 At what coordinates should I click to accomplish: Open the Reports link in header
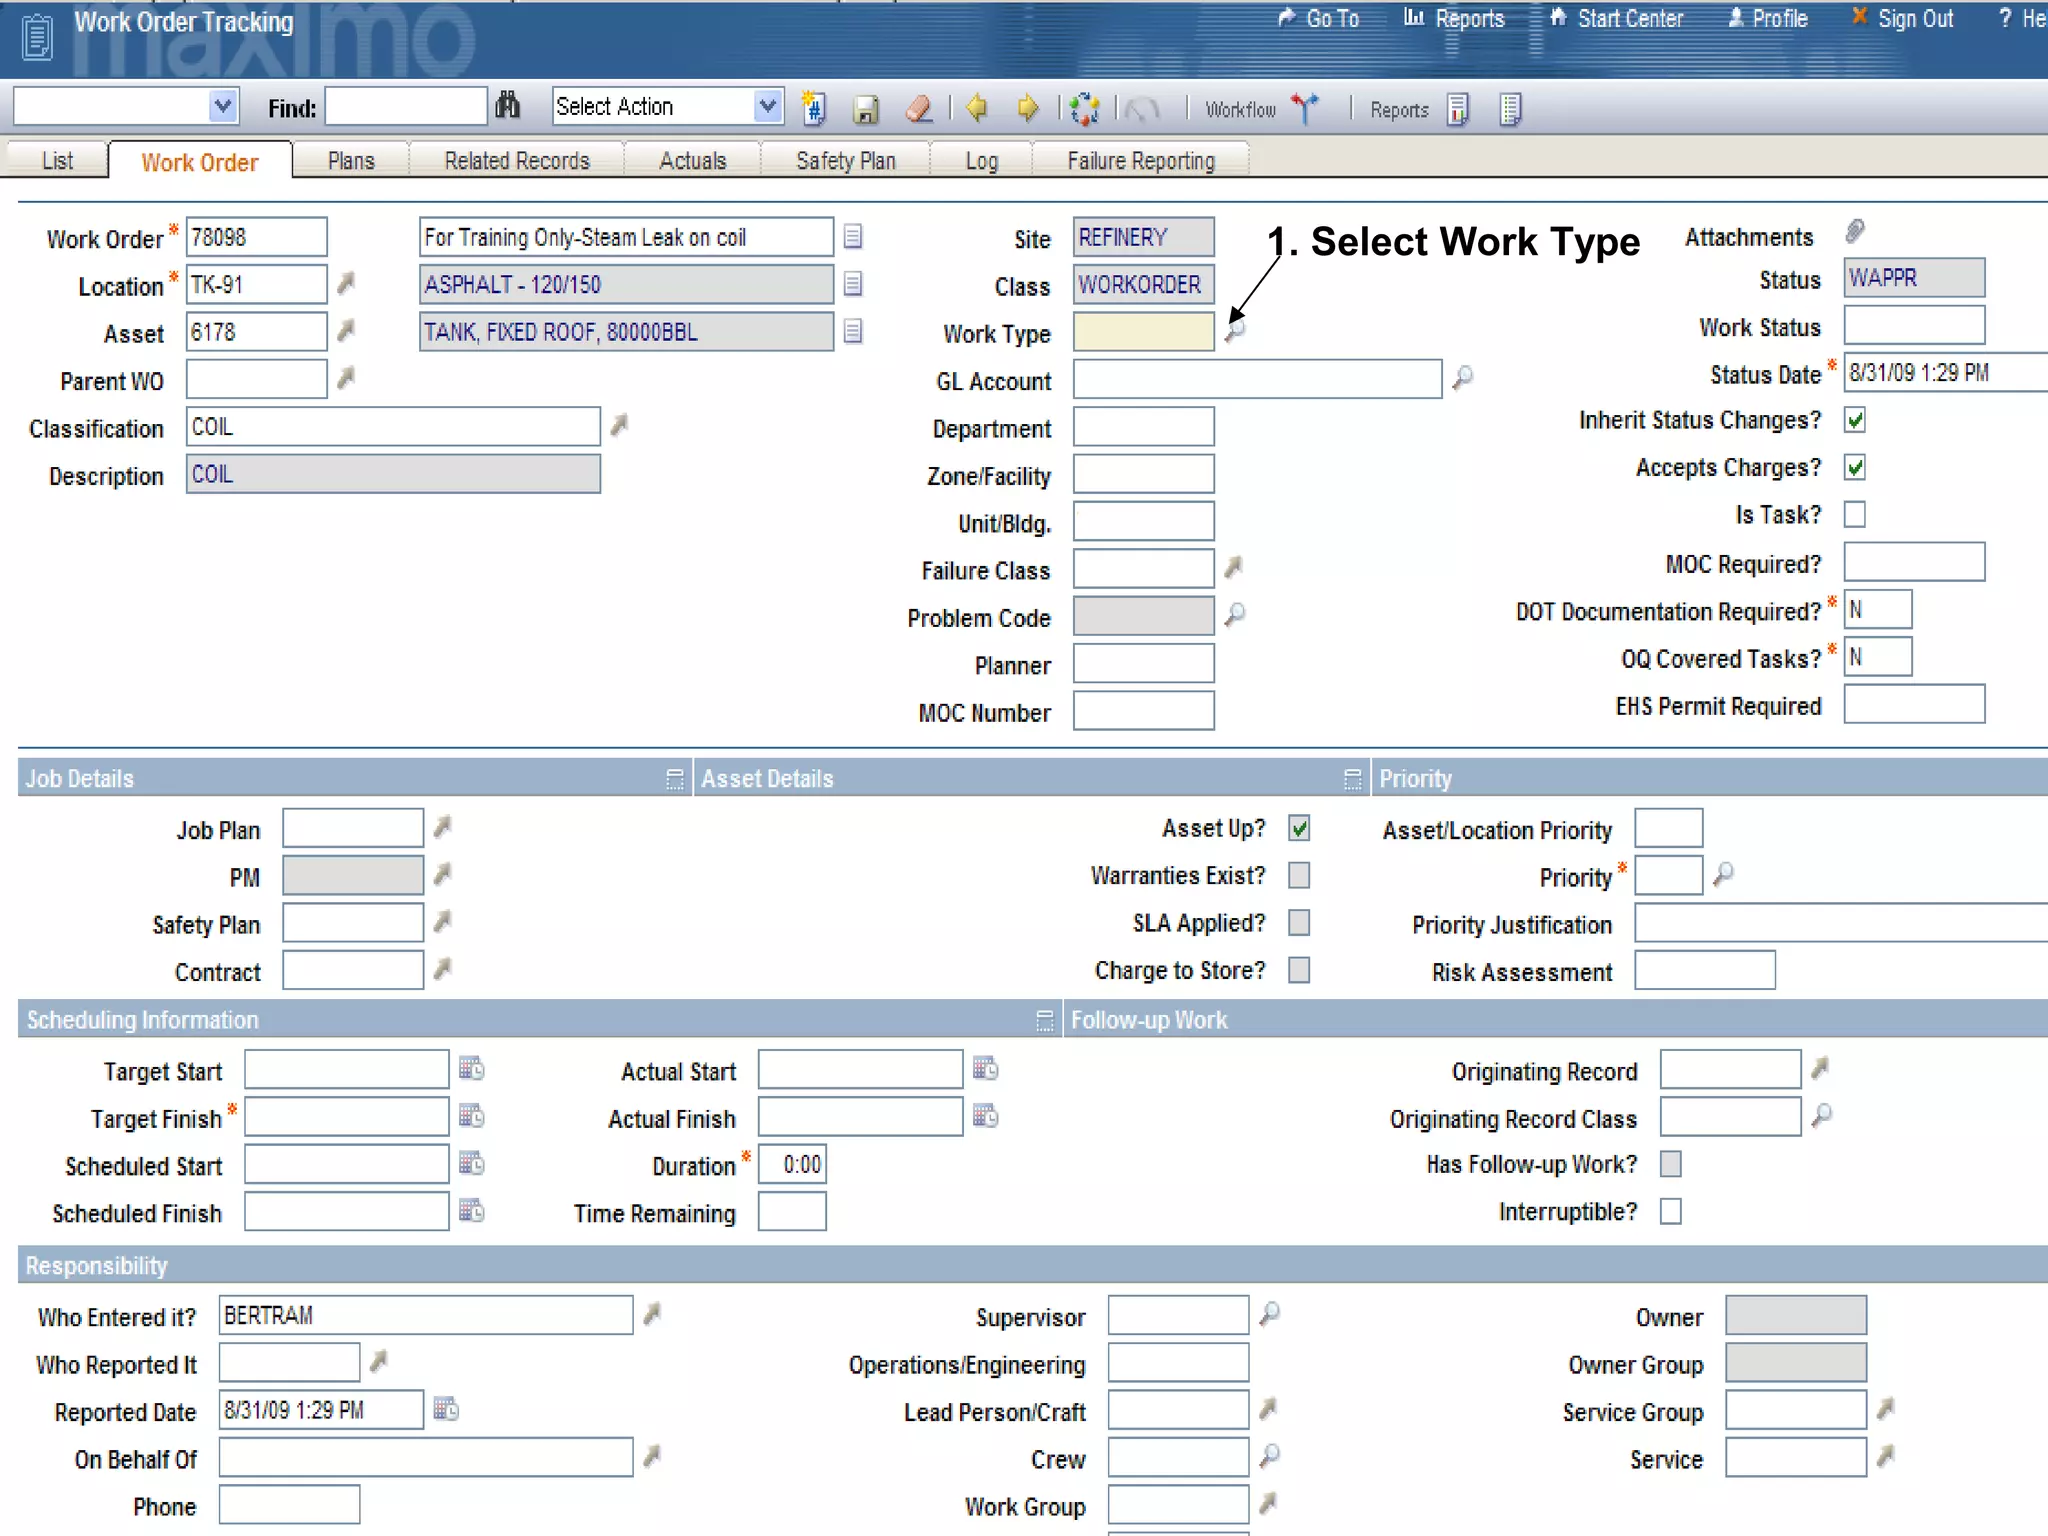coord(1455,18)
